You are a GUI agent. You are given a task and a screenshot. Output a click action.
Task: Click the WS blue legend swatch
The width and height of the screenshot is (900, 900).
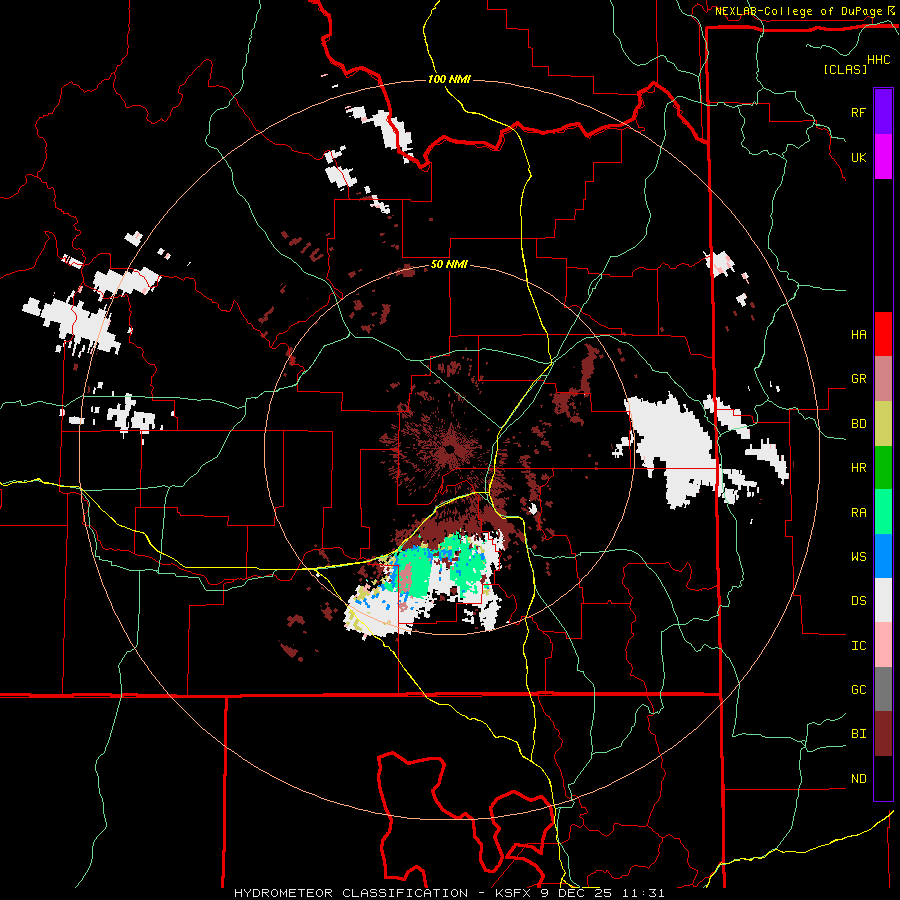[x=883, y=556]
